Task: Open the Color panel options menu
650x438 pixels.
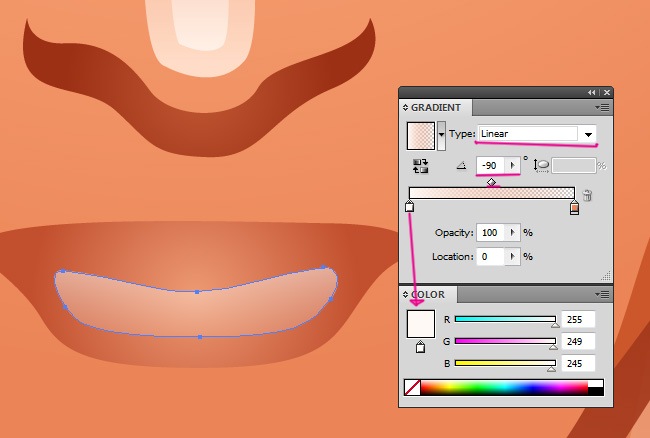Action: pos(602,294)
